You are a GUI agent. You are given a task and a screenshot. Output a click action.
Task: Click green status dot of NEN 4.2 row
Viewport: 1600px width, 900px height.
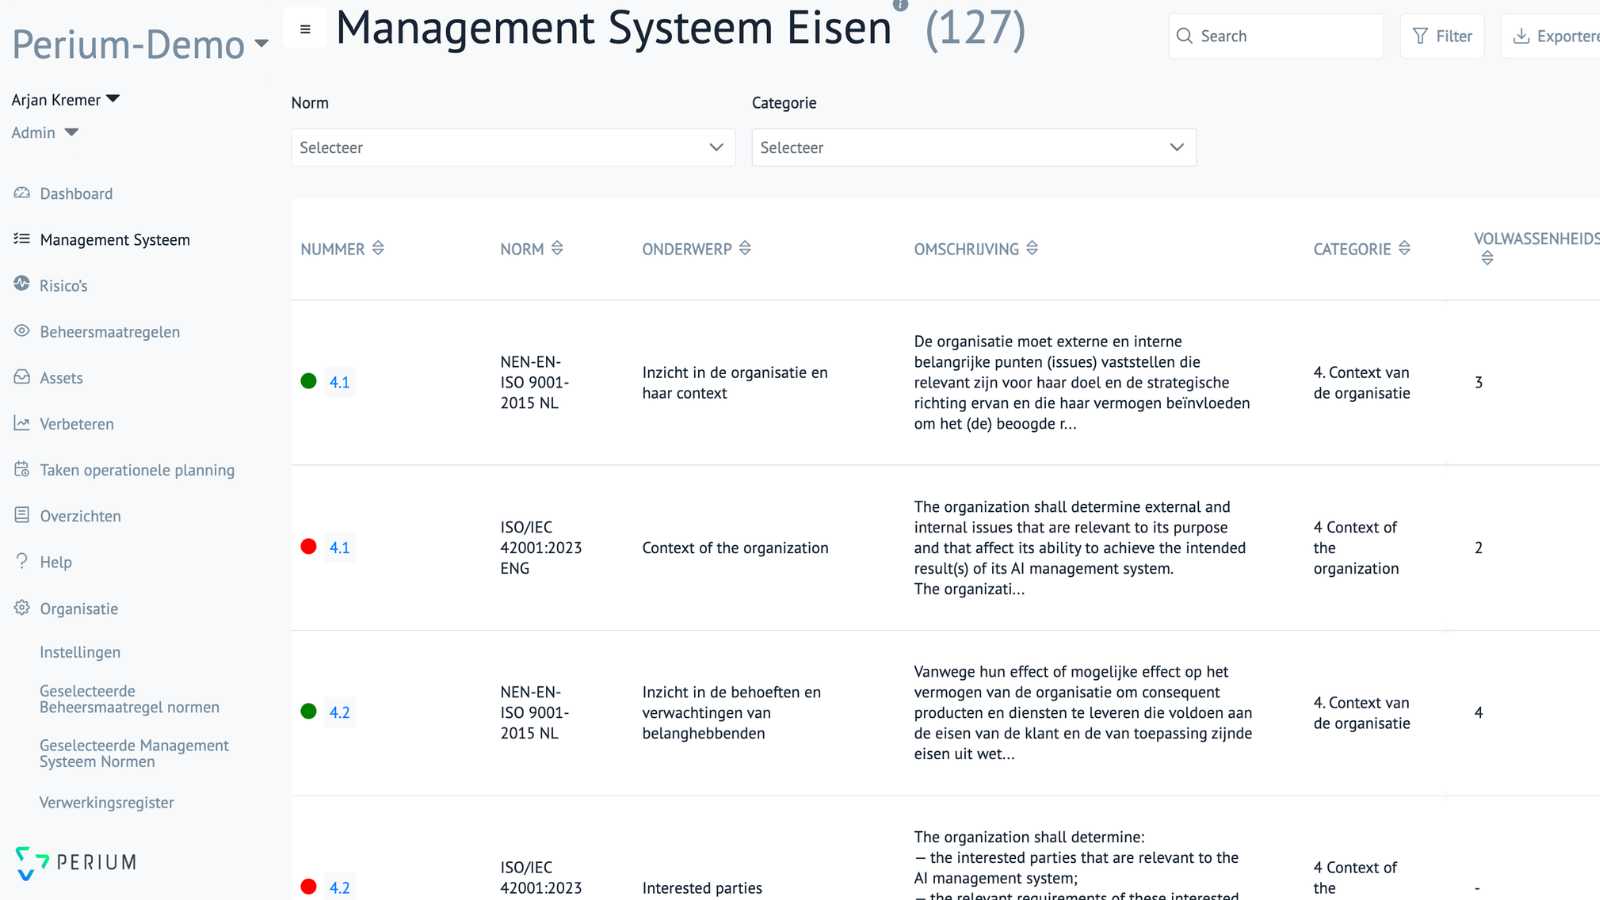(309, 711)
